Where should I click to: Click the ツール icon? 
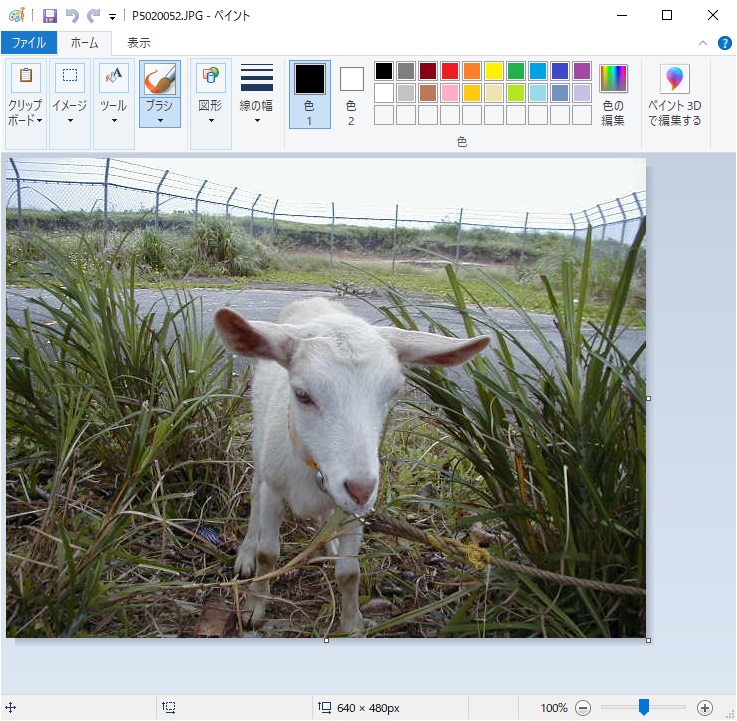click(114, 76)
